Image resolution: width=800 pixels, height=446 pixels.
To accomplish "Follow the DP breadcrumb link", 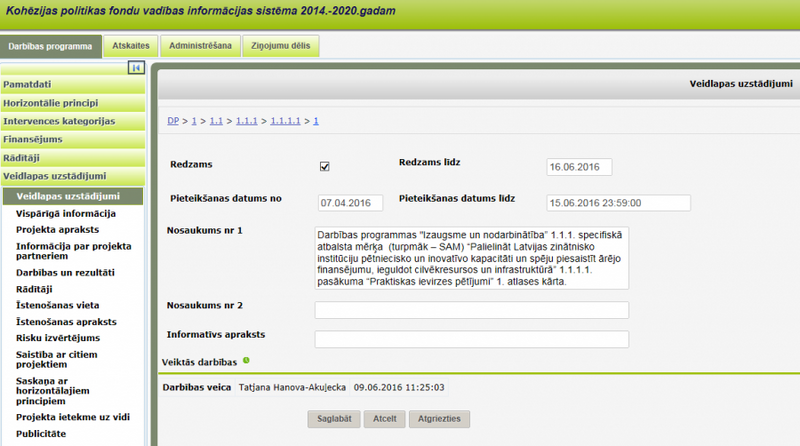I will click(x=173, y=121).
